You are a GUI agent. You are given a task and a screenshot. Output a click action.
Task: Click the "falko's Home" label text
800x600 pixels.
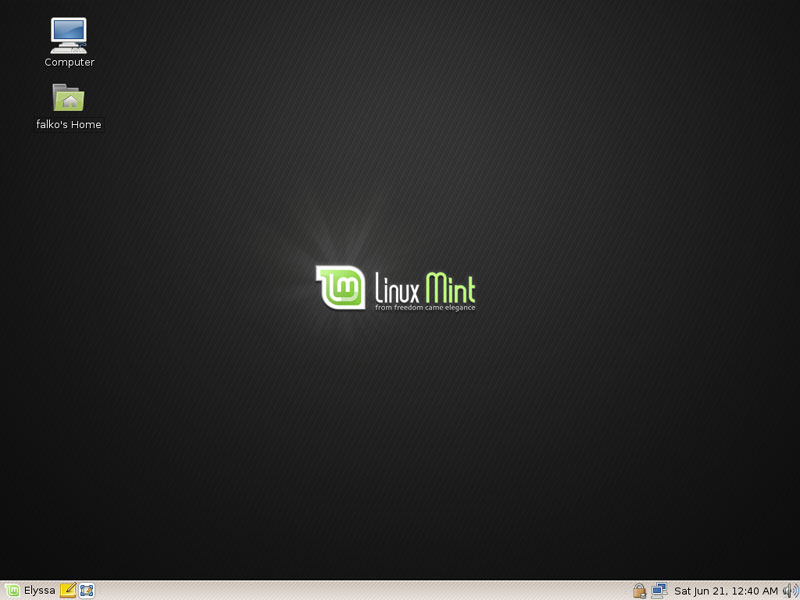point(68,125)
